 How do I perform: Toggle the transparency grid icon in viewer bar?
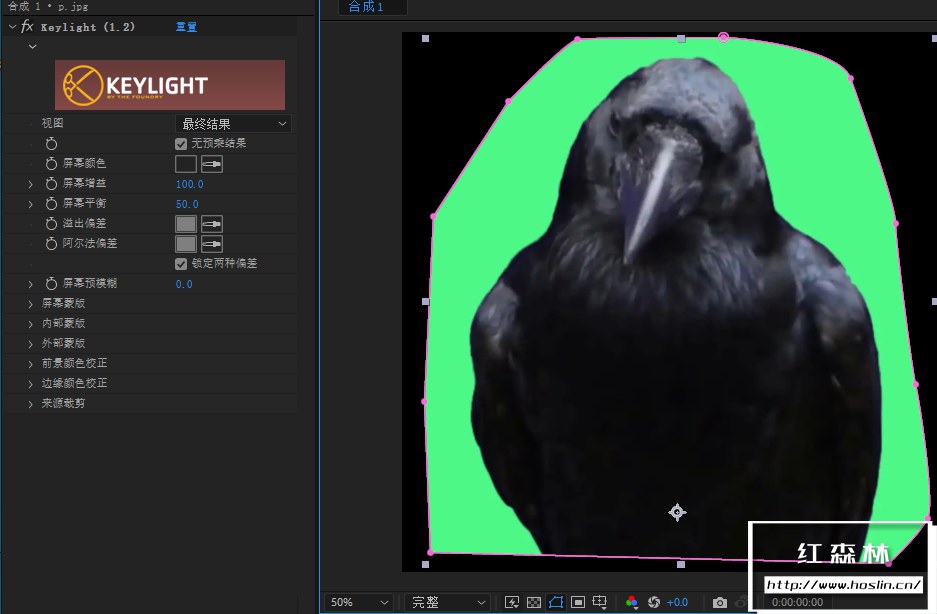[534, 602]
